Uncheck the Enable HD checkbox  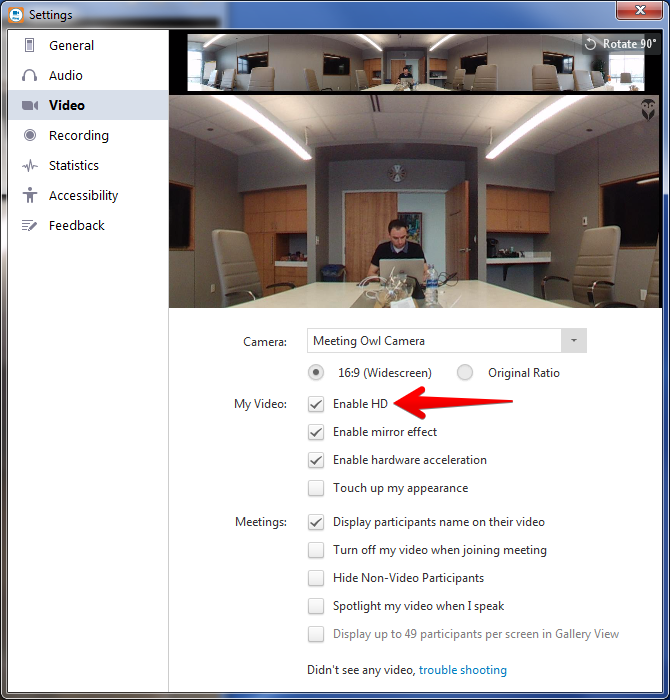pyautogui.click(x=316, y=404)
